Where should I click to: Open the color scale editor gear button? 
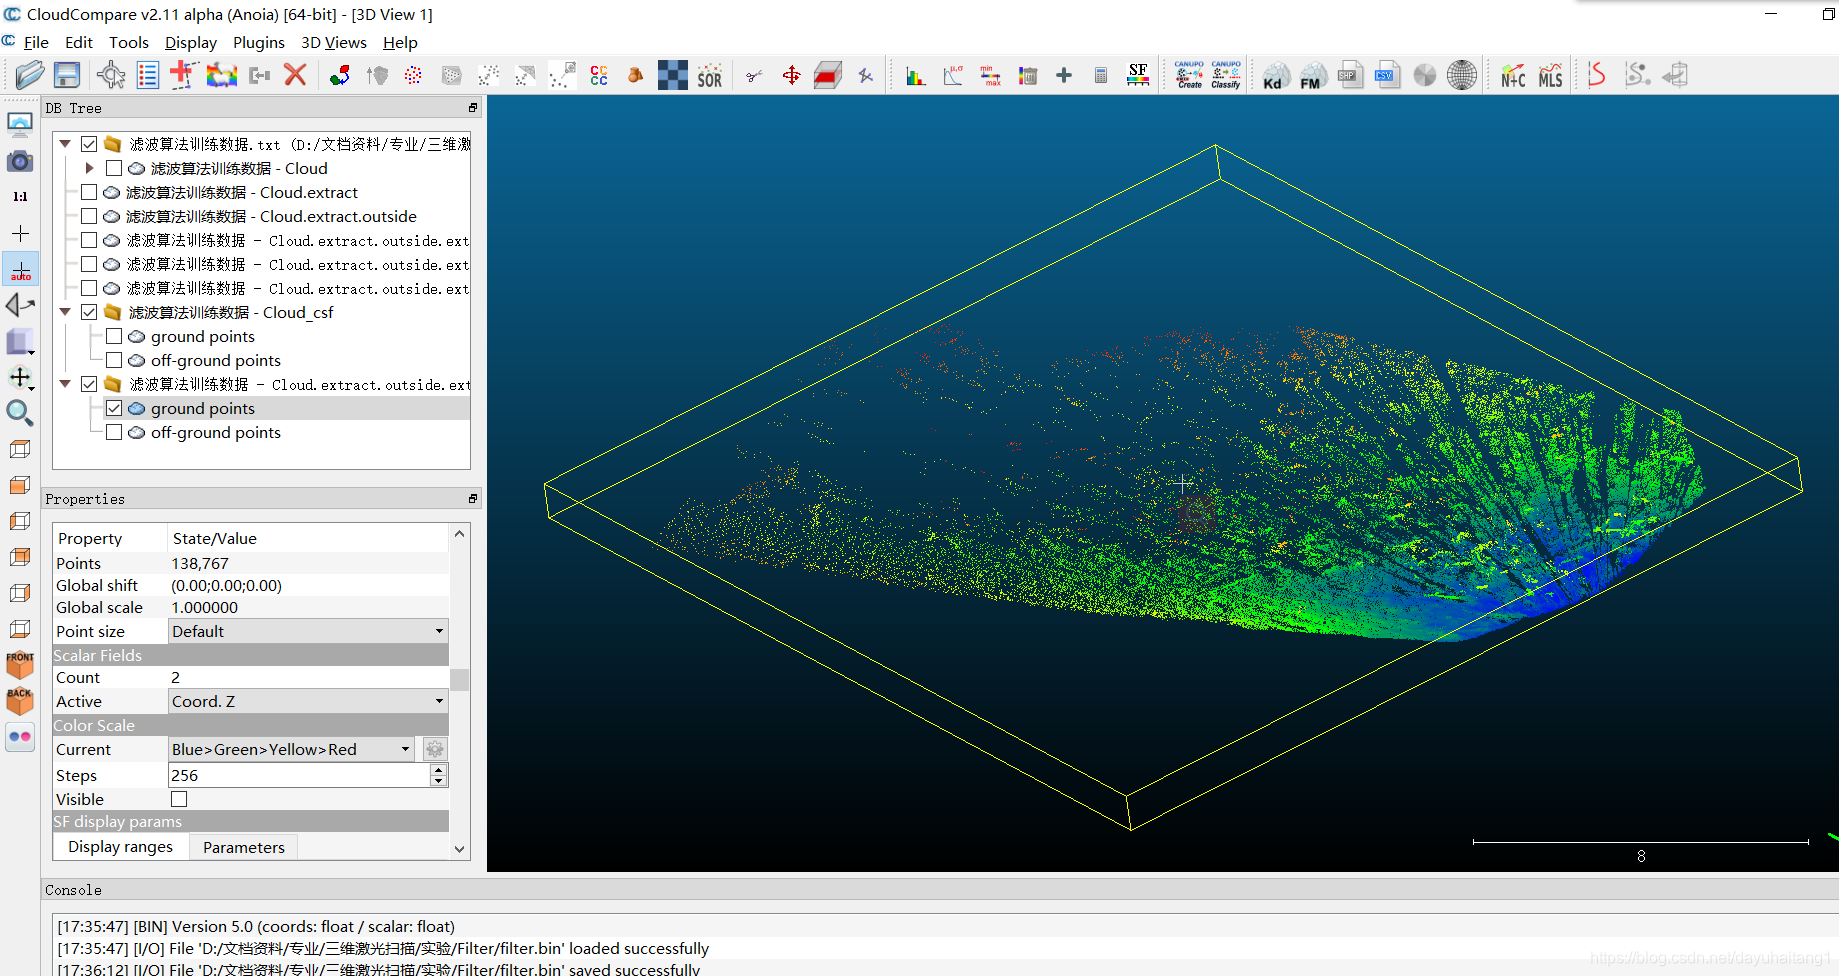434,749
